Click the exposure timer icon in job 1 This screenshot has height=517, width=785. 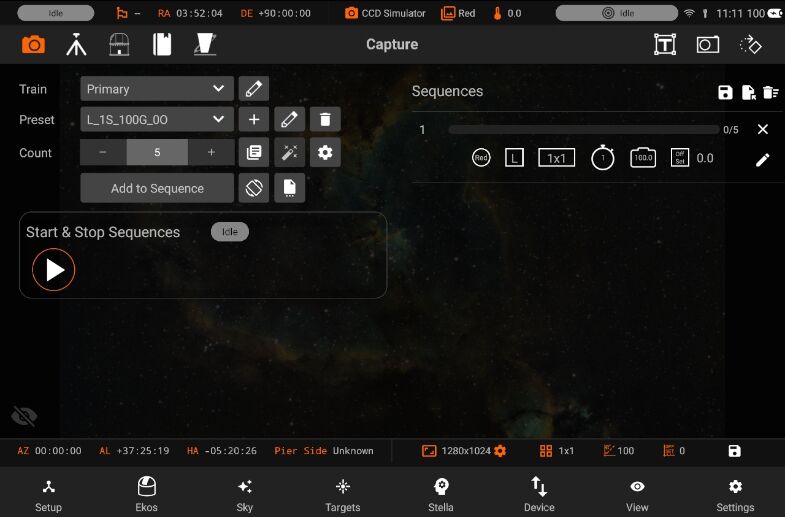point(603,158)
